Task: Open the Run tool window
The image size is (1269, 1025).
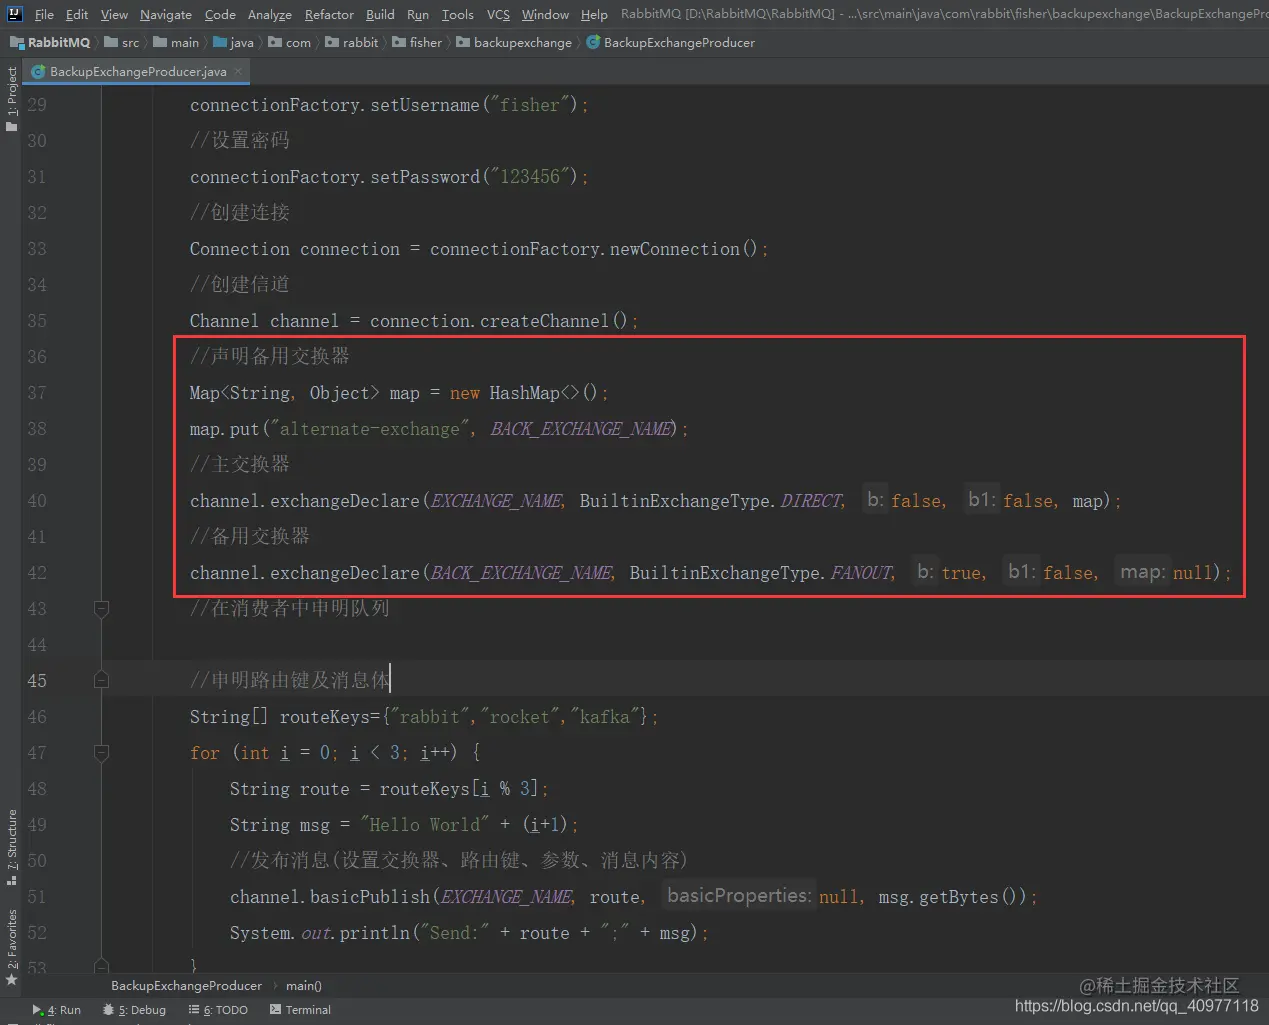Action: tap(57, 1010)
